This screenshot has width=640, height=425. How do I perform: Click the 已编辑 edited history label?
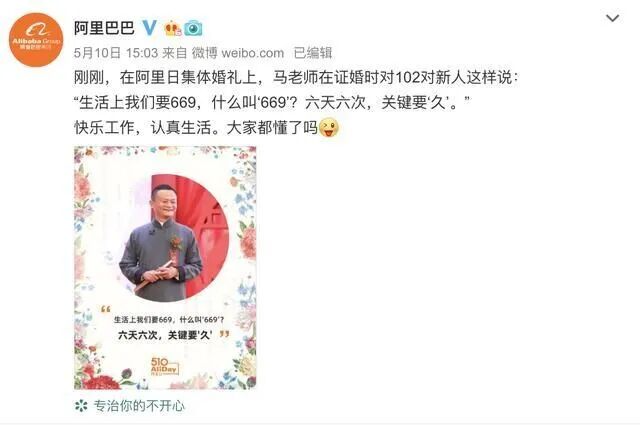point(313,53)
